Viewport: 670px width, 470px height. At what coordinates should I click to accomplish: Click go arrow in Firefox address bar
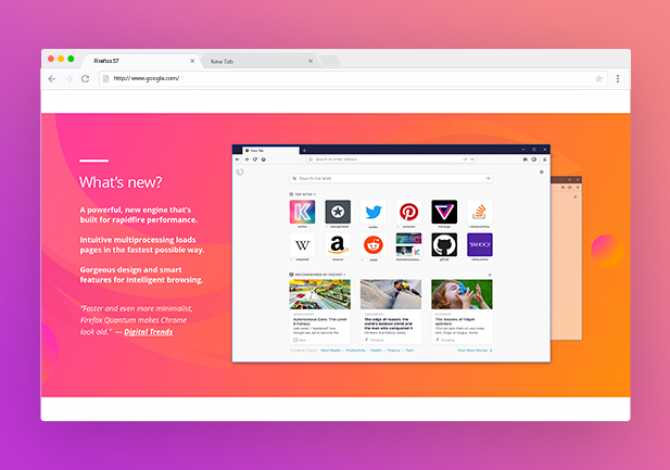(x=465, y=159)
